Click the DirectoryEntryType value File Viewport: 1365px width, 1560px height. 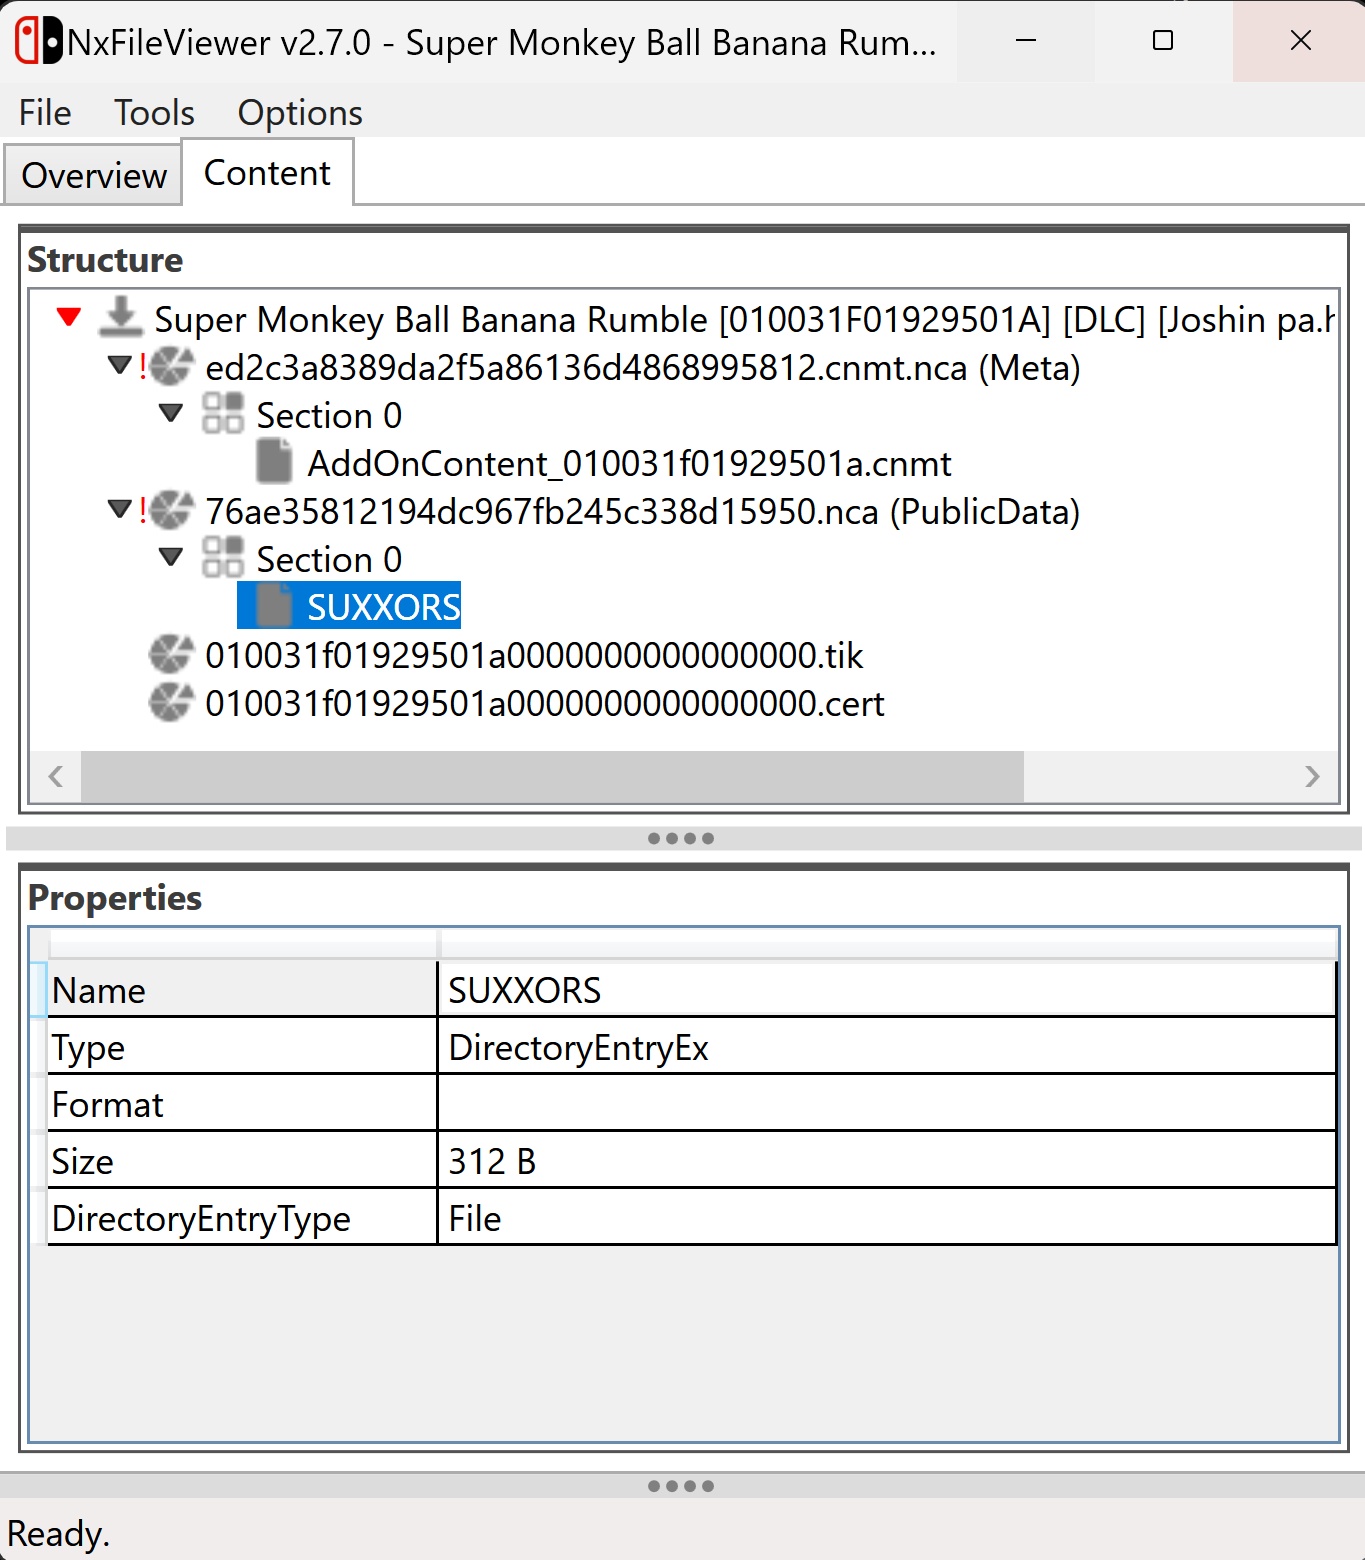pyautogui.click(x=887, y=1218)
